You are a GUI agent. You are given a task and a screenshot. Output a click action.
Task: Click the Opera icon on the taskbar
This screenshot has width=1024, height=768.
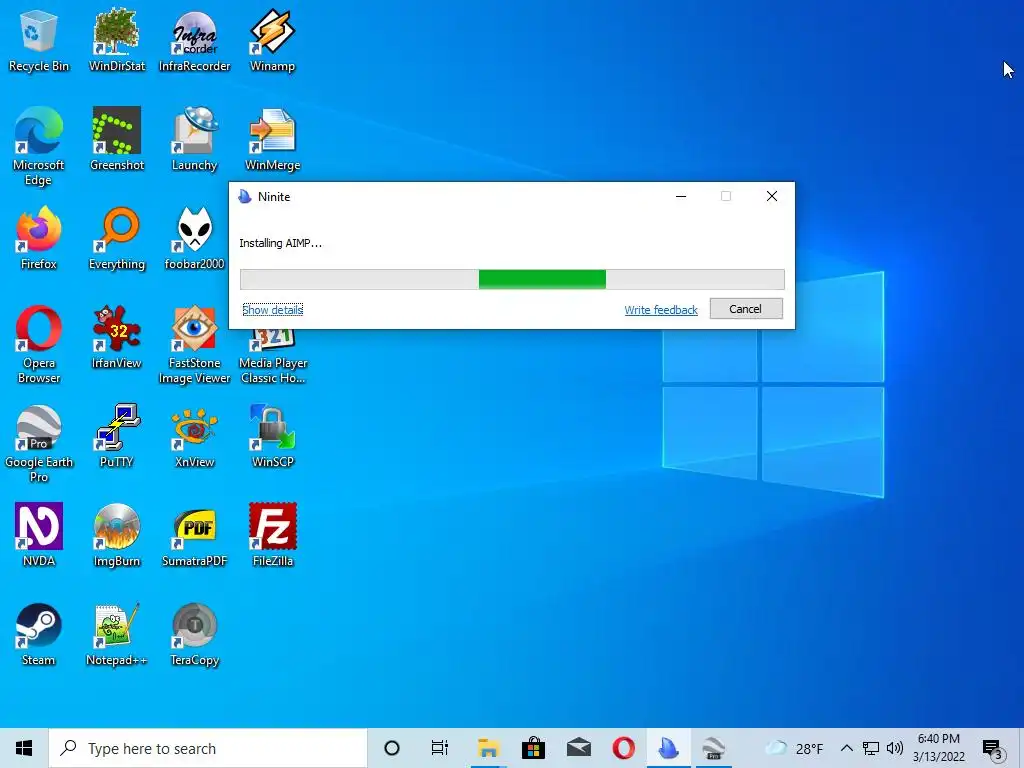click(x=624, y=748)
